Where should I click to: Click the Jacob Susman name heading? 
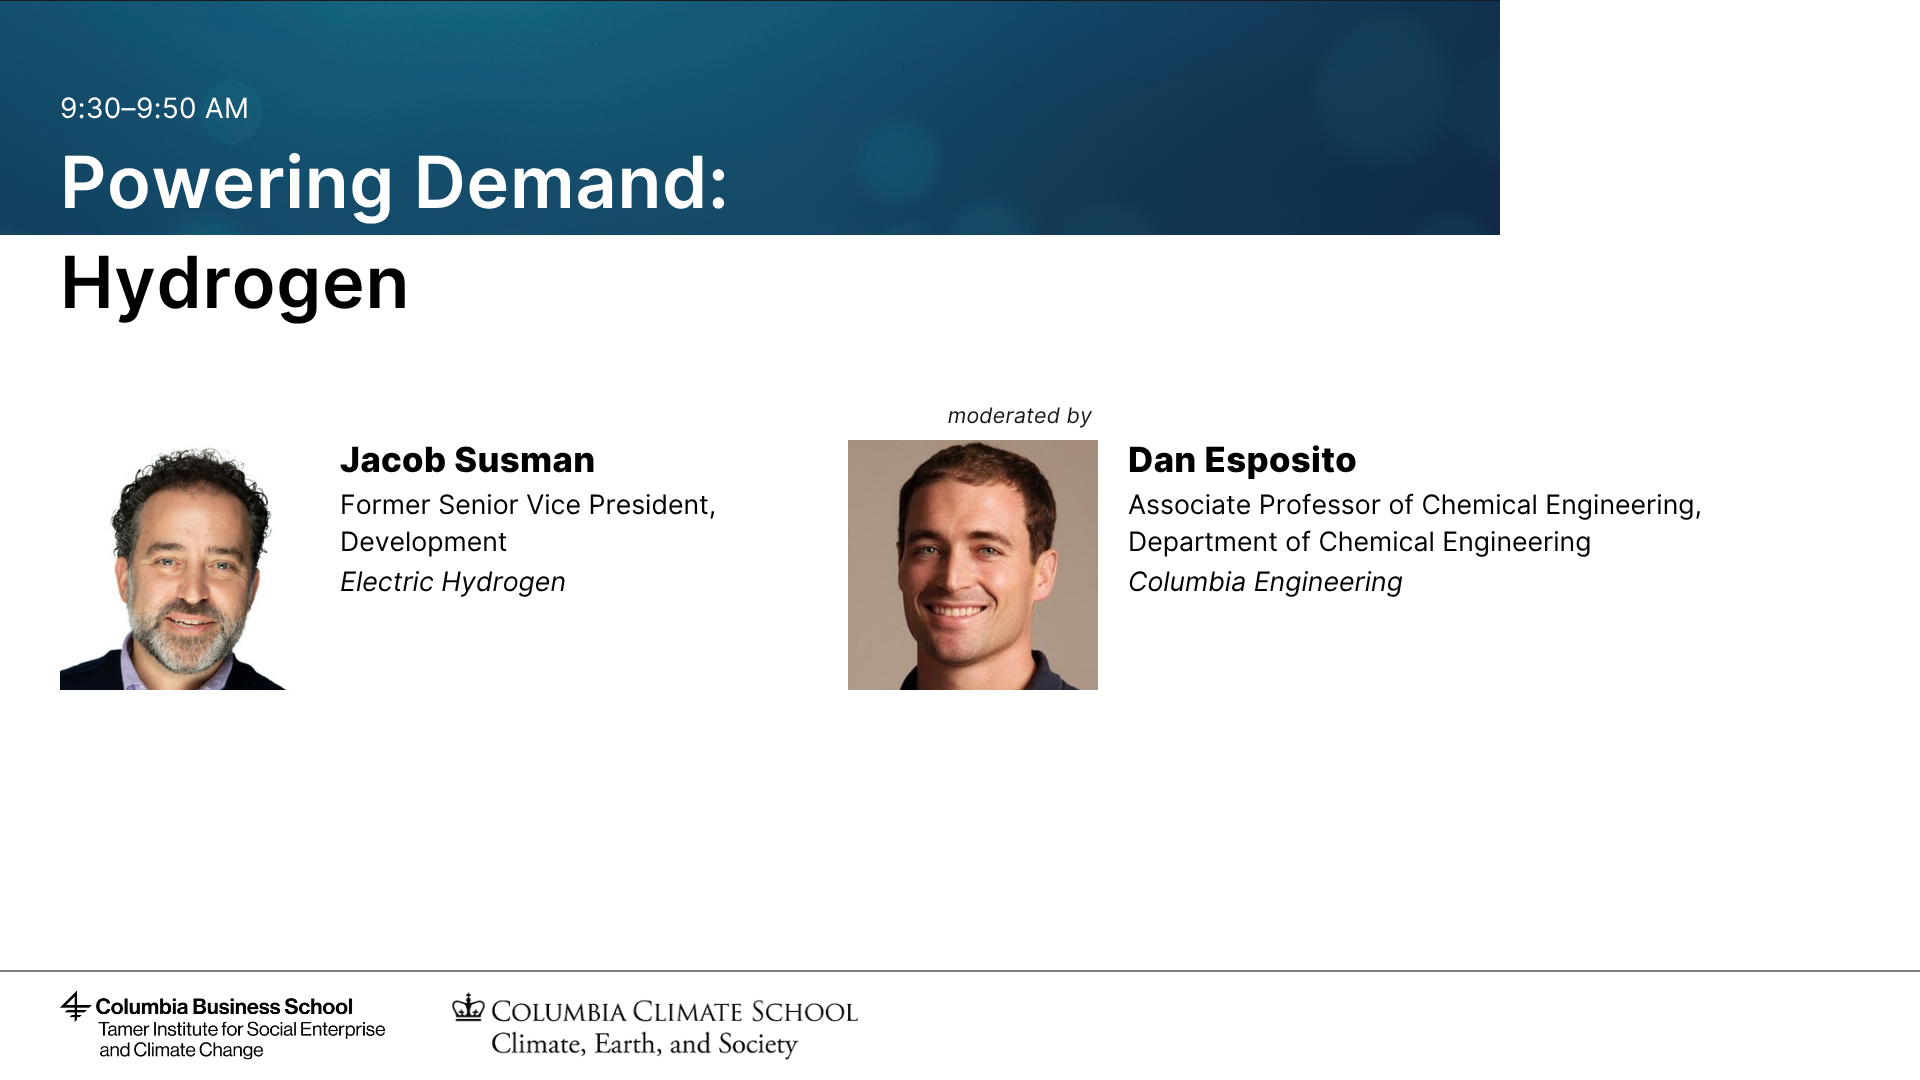coord(467,460)
